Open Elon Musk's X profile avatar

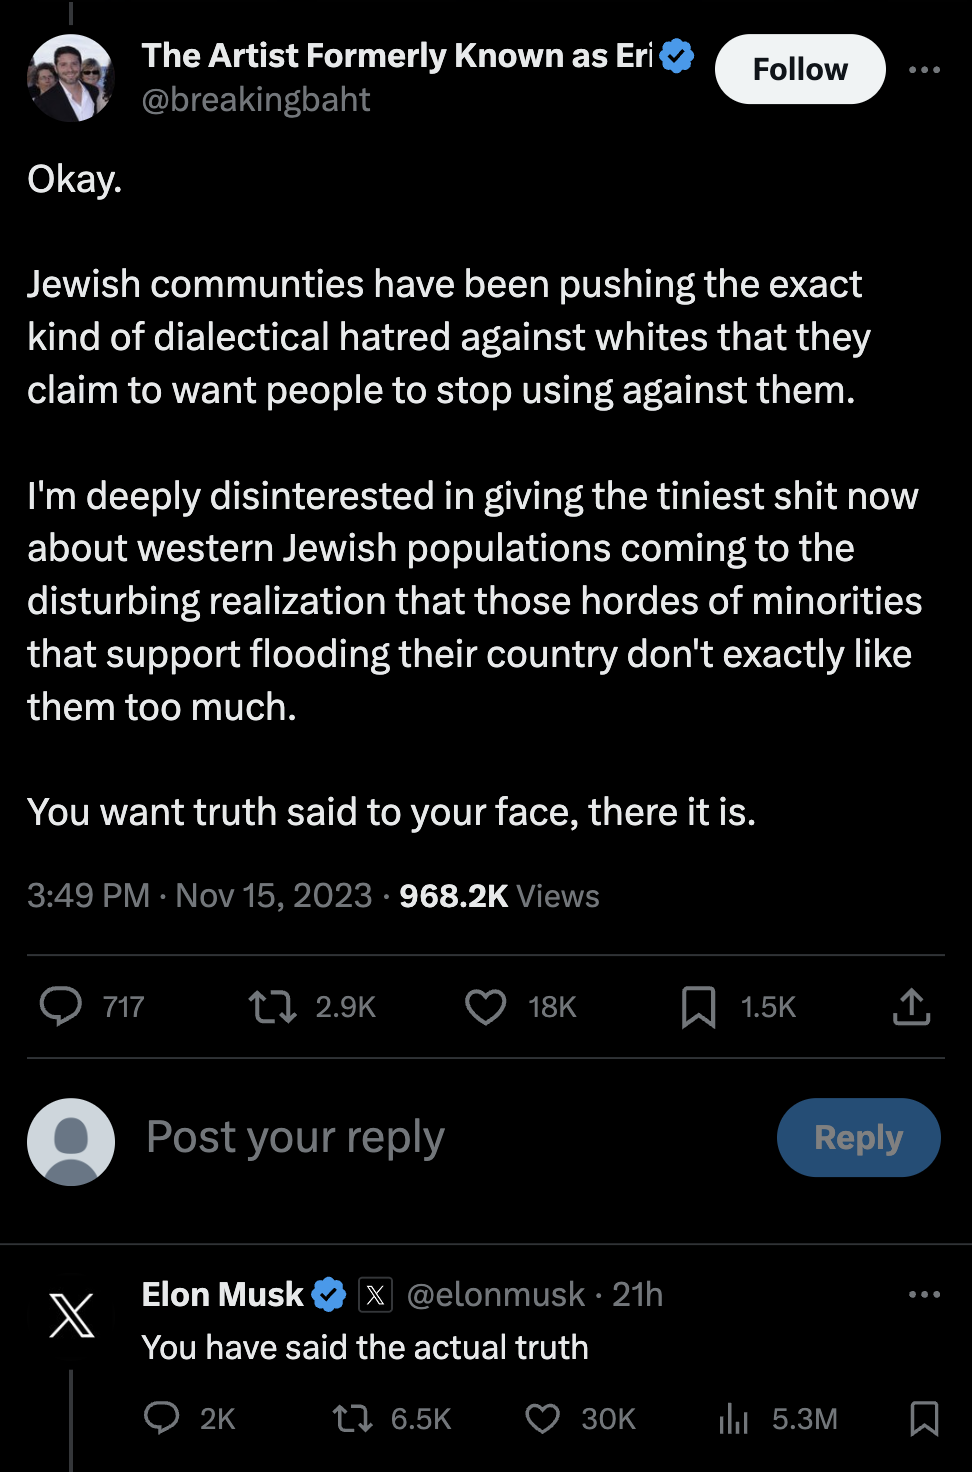[71, 1315]
